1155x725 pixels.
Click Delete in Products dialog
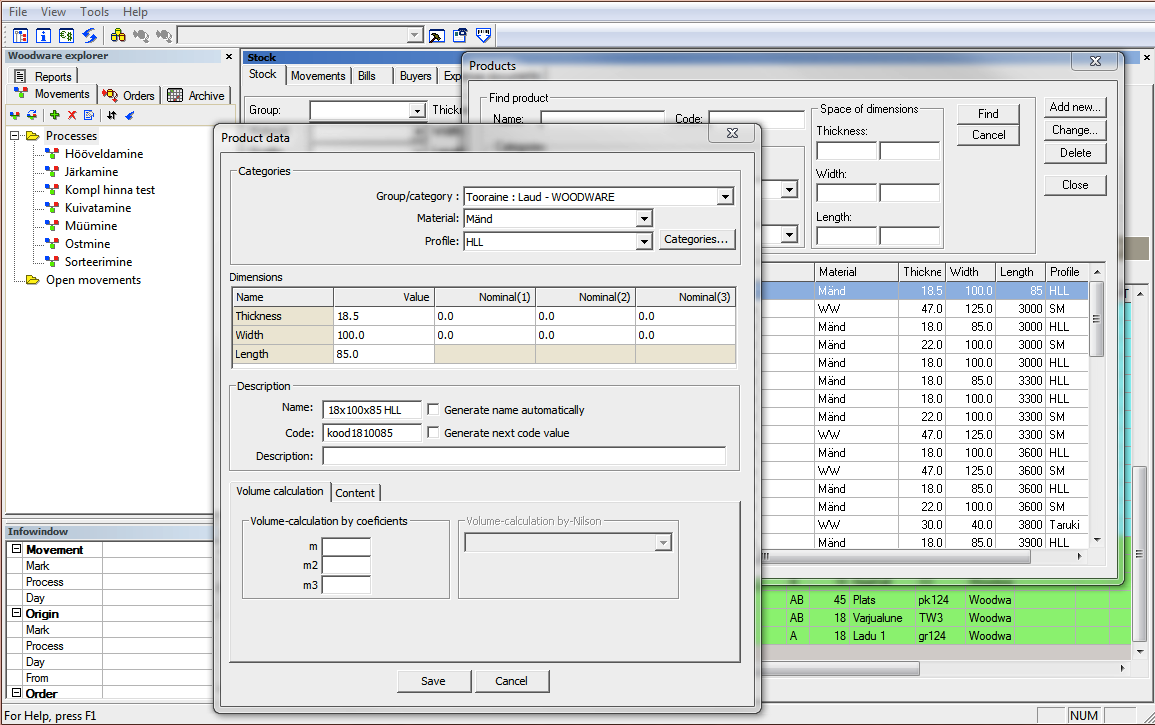point(1075,153)
